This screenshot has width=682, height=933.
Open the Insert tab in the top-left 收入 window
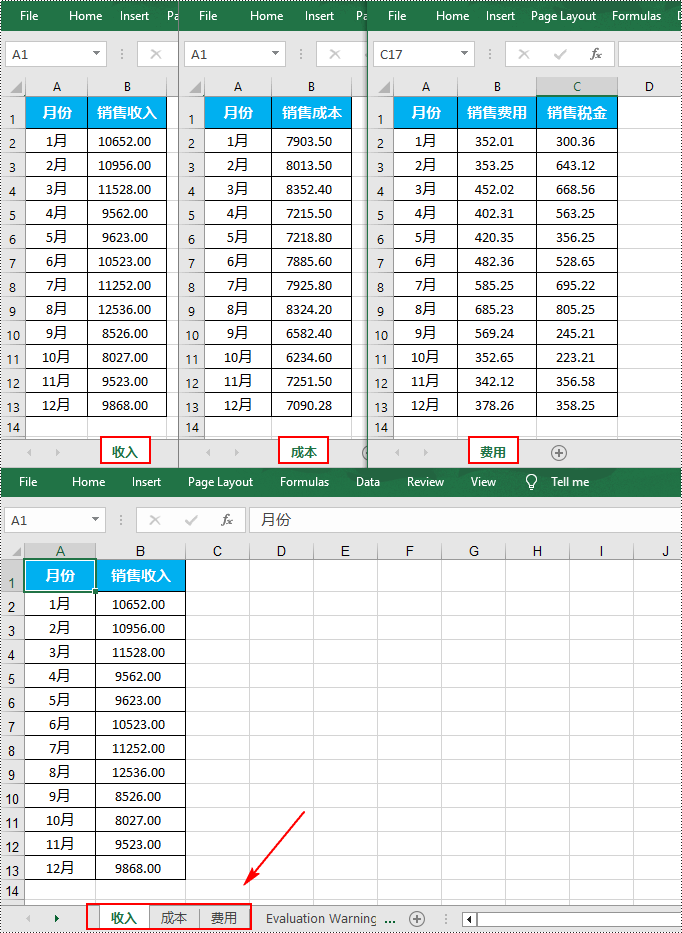(134, 16)
